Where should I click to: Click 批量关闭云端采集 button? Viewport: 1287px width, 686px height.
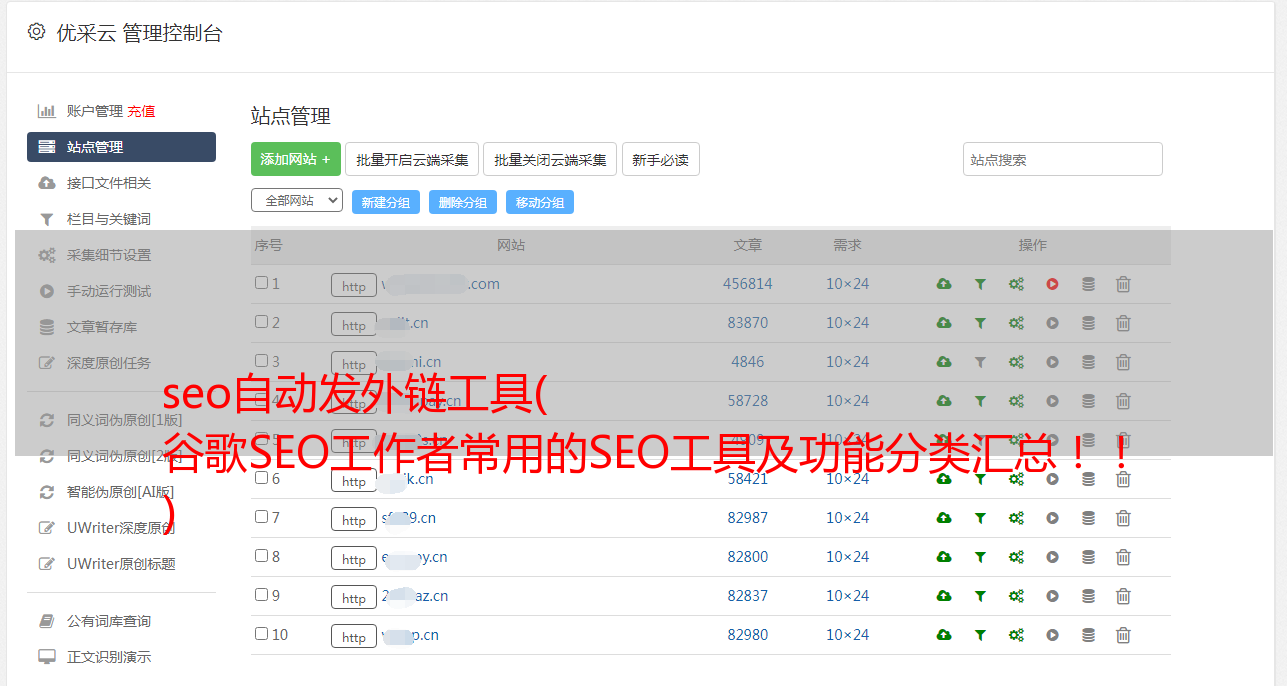coord(550,159)
